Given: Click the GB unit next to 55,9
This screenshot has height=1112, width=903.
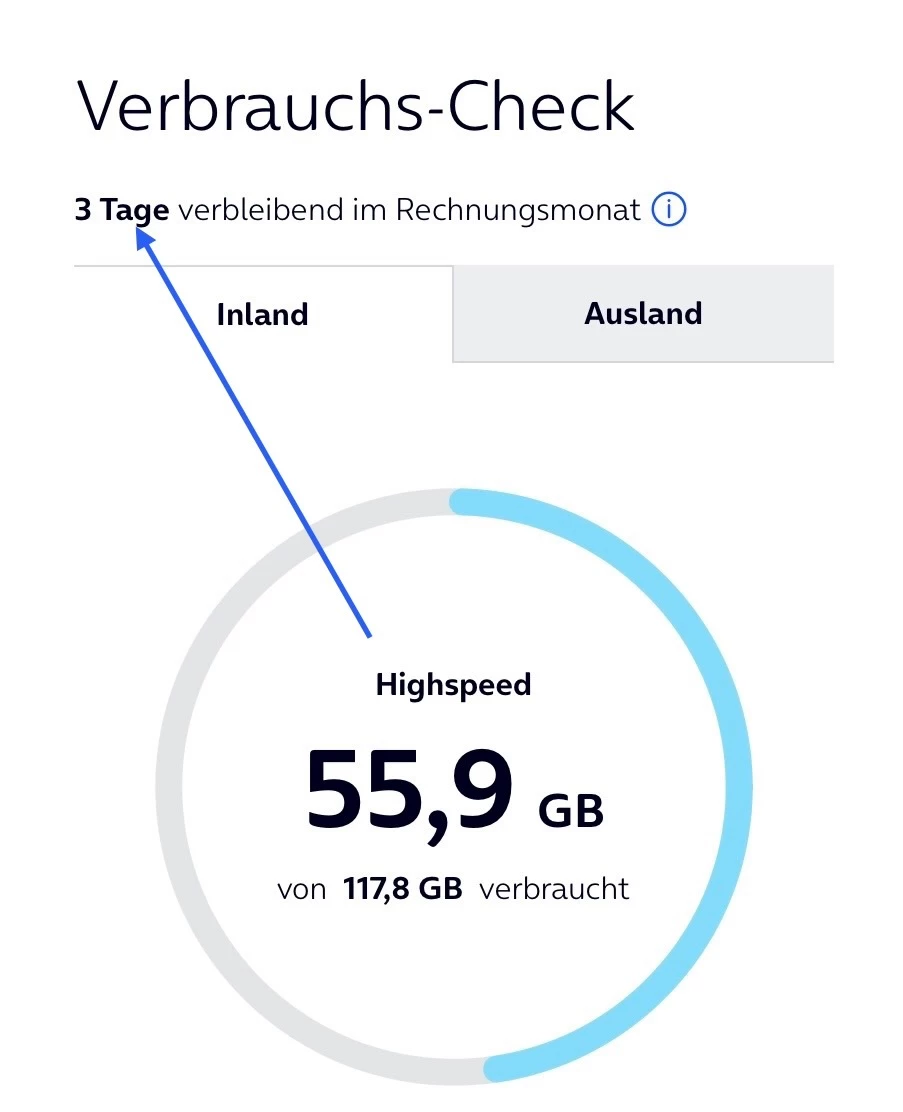Looking at the screenshot, I should point(571,811).
